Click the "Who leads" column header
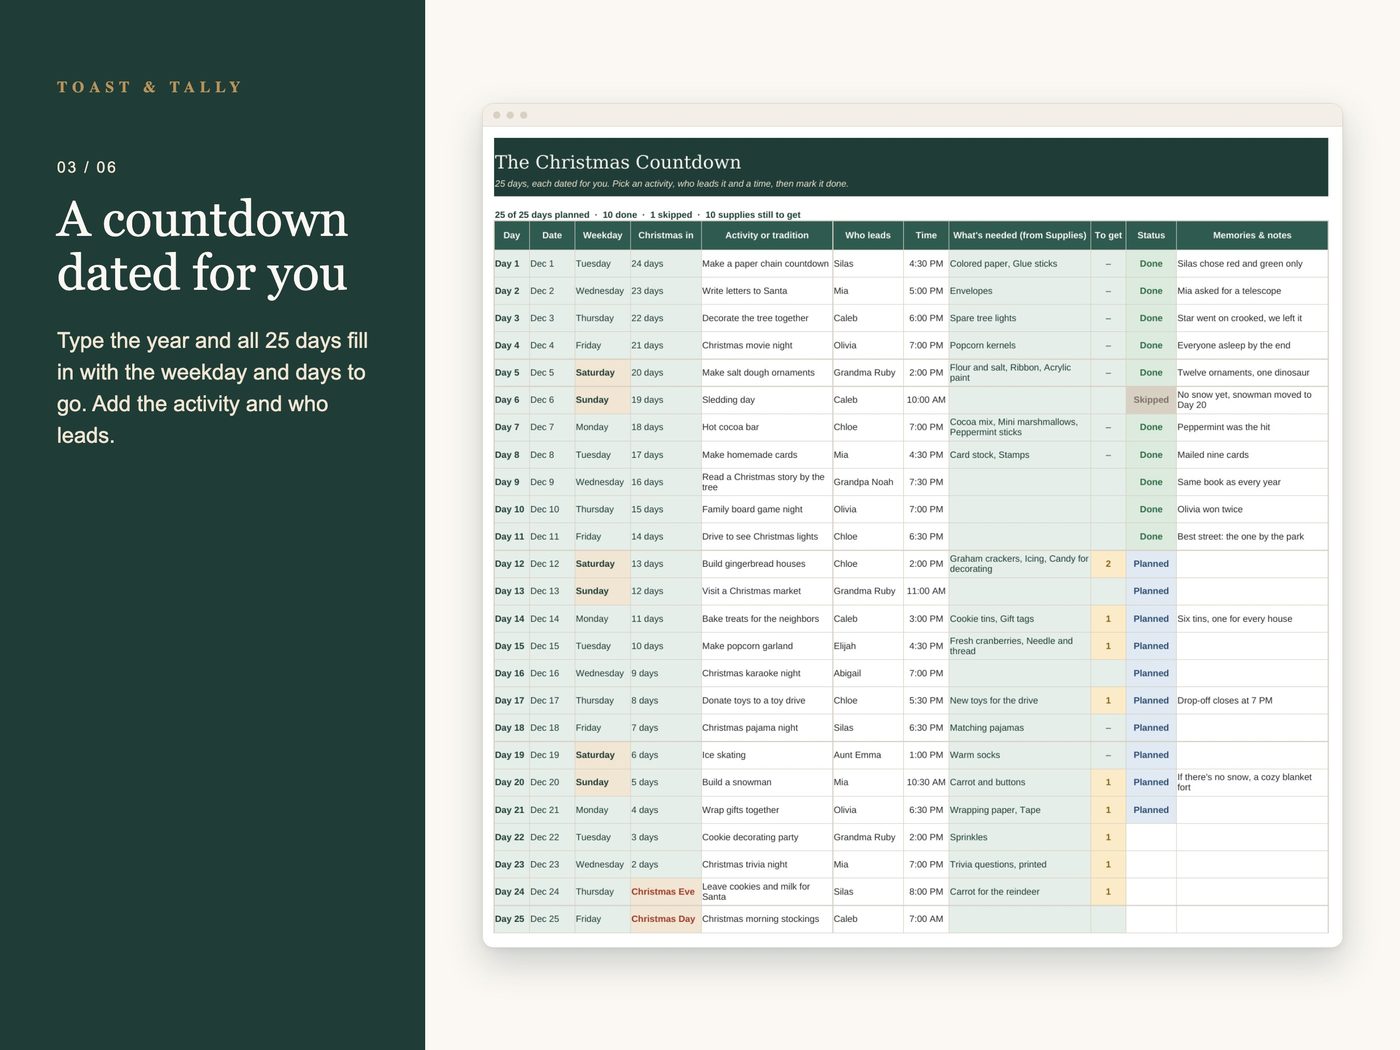 tap(868, 236)
